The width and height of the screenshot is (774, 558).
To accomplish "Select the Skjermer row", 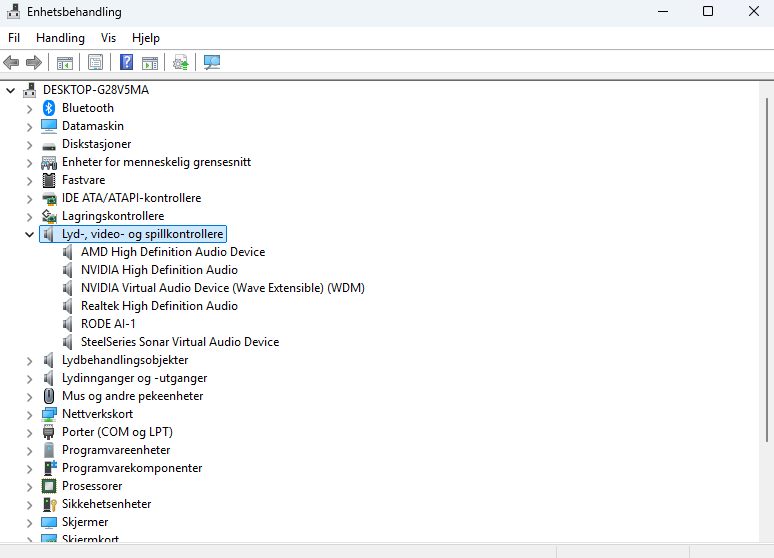I will pos(85,522).
